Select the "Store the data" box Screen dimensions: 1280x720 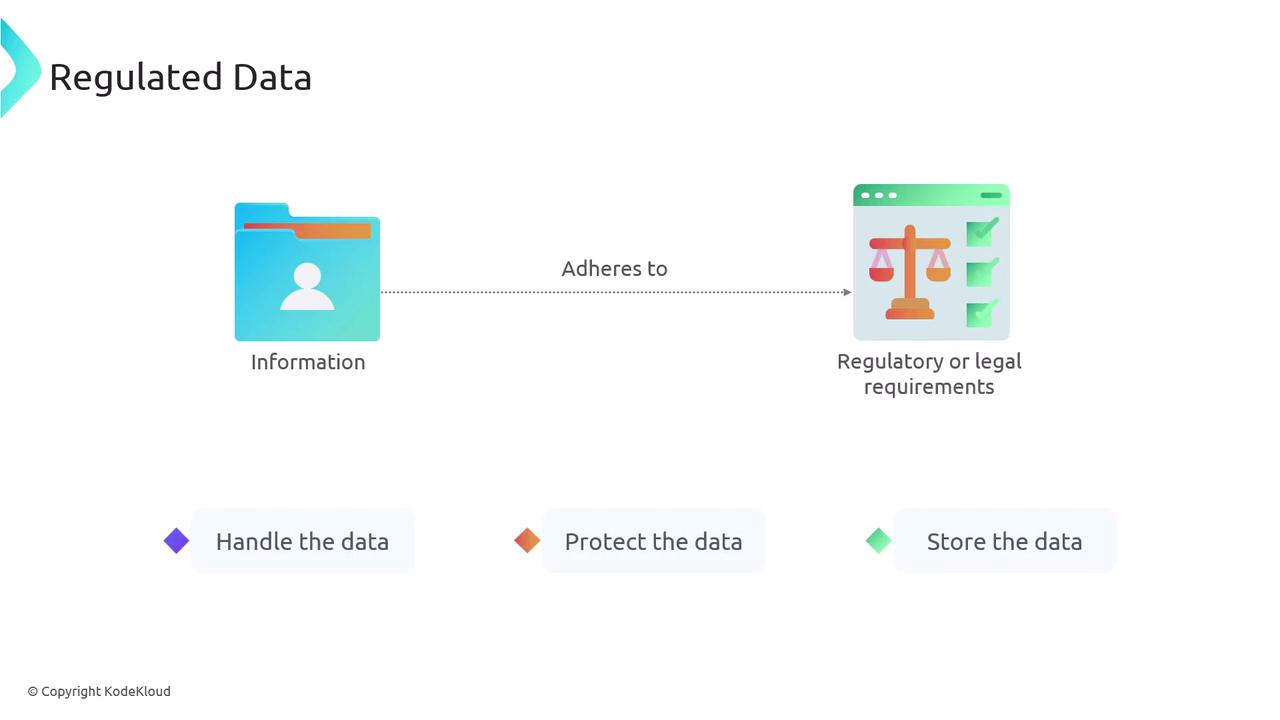tap(1004, 541)
